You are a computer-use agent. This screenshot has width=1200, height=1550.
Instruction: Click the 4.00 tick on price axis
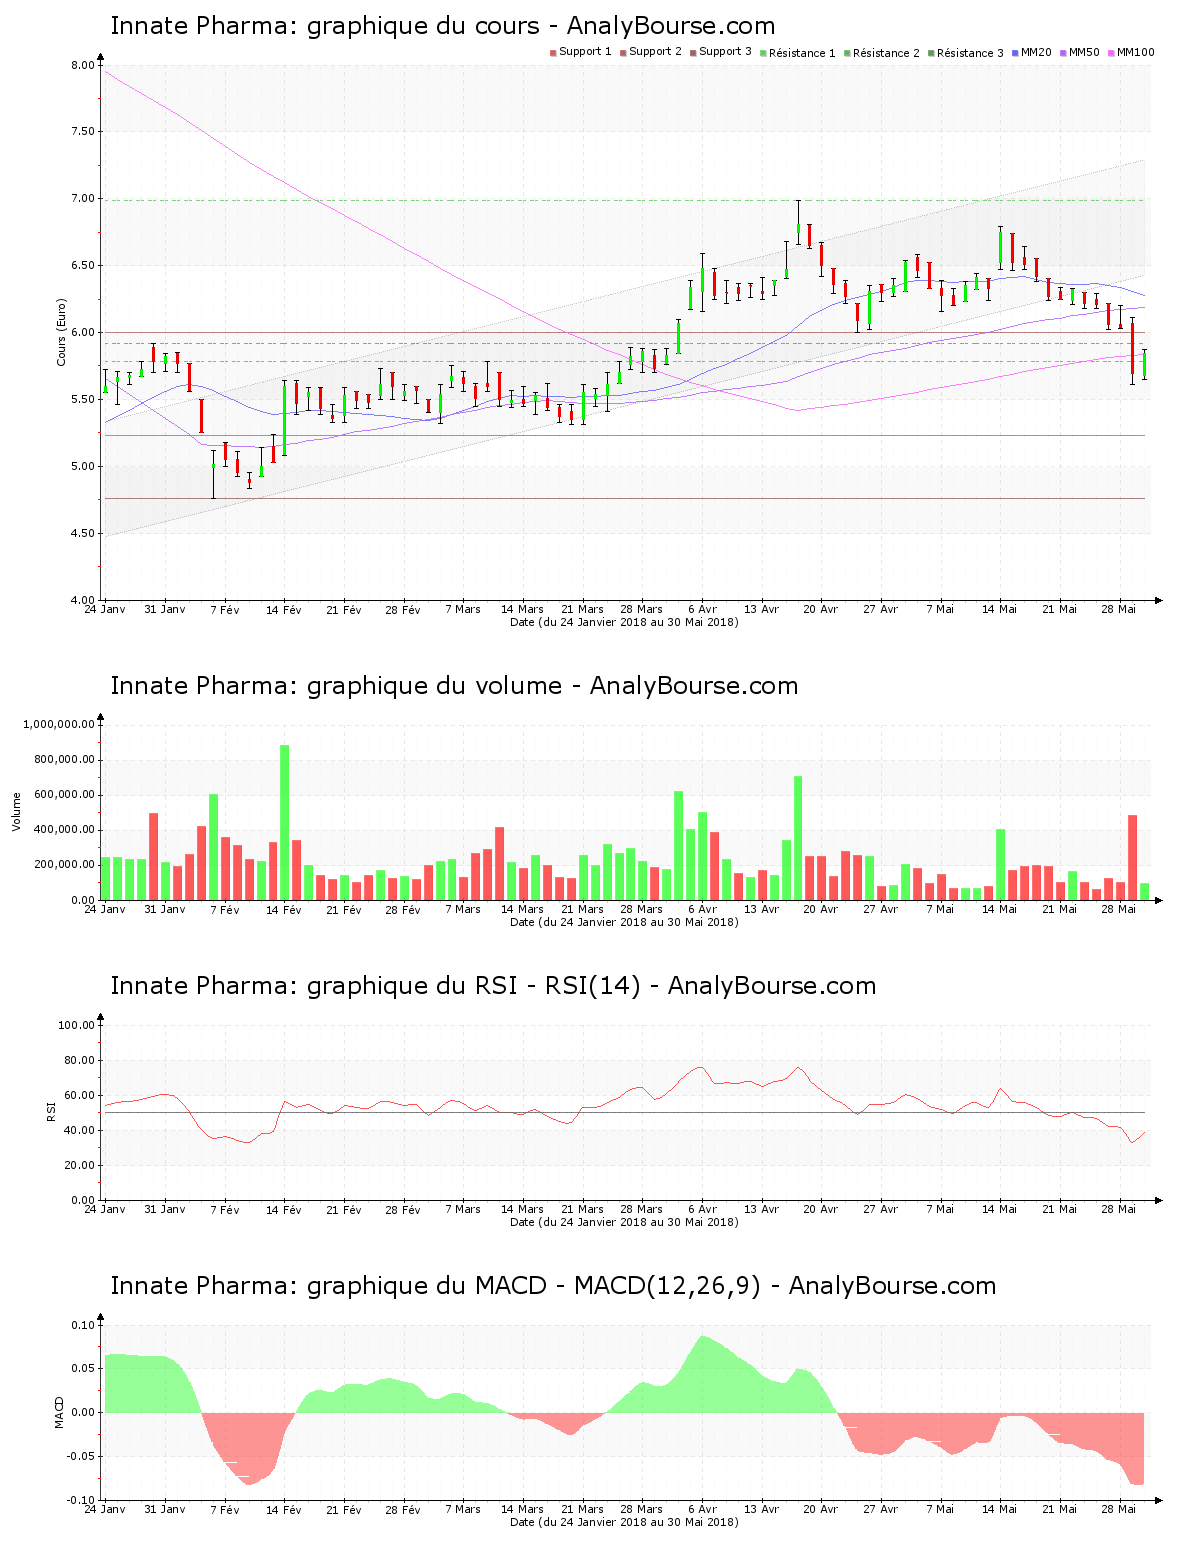pos(83,600)
